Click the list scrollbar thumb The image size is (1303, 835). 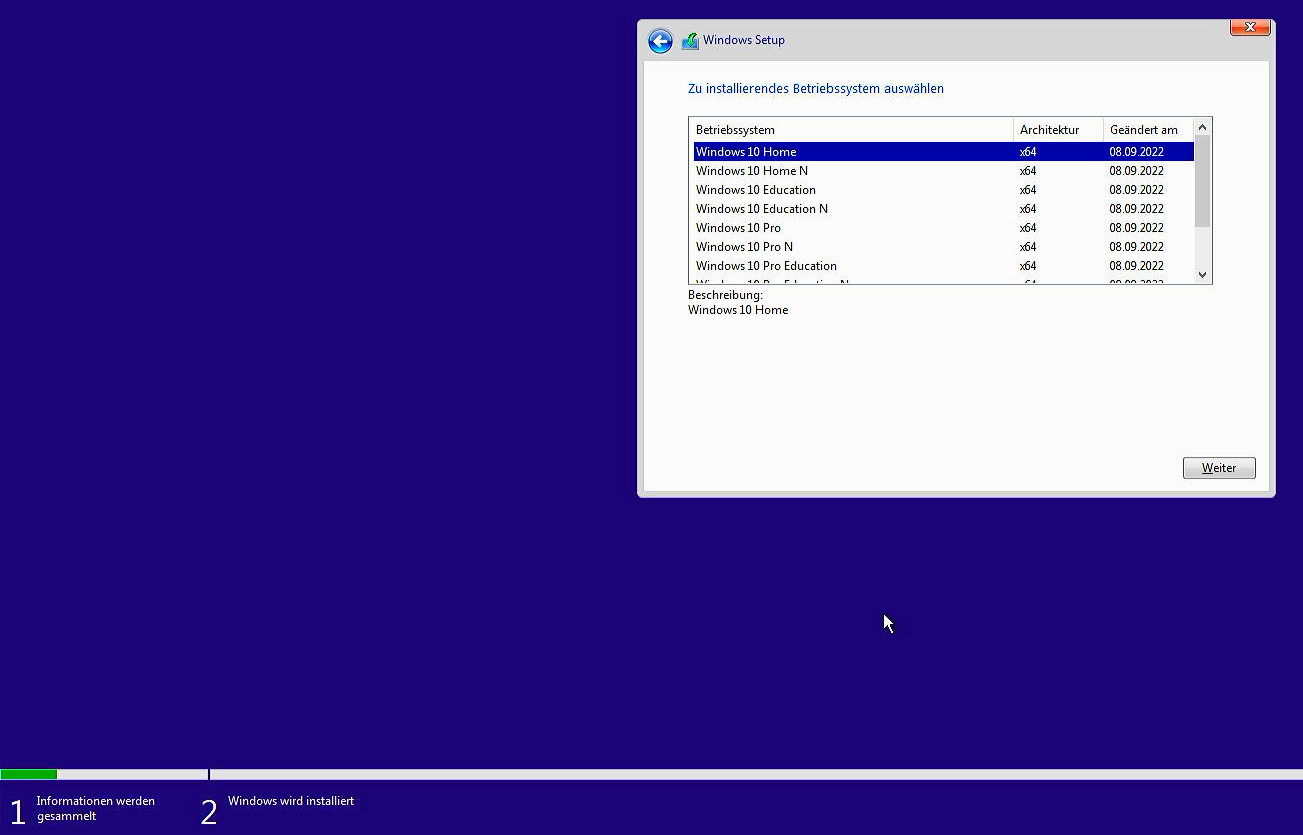1203,181
